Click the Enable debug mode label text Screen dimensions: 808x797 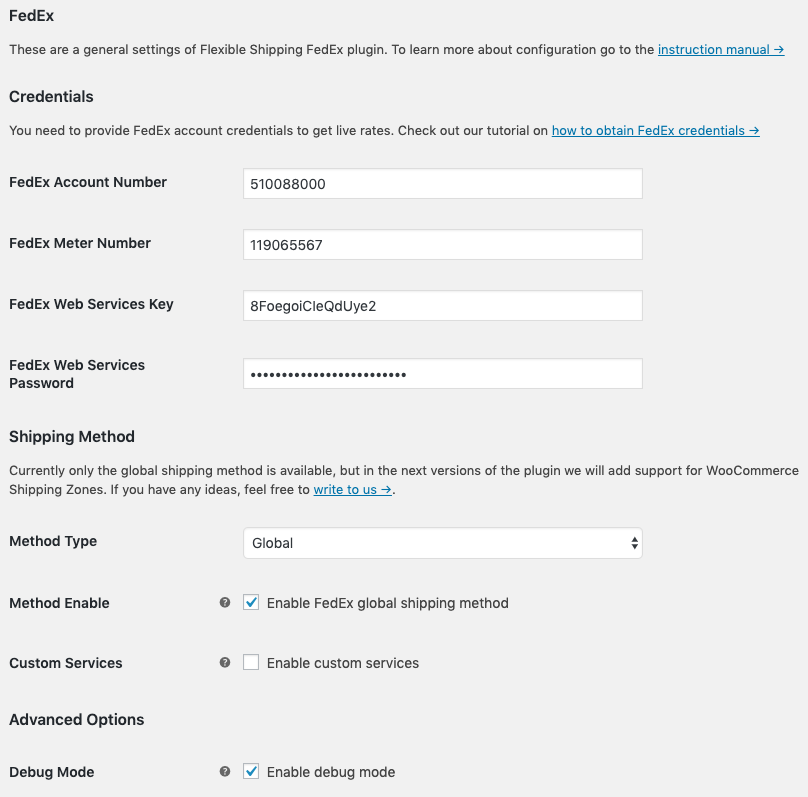tap(331, 772)
